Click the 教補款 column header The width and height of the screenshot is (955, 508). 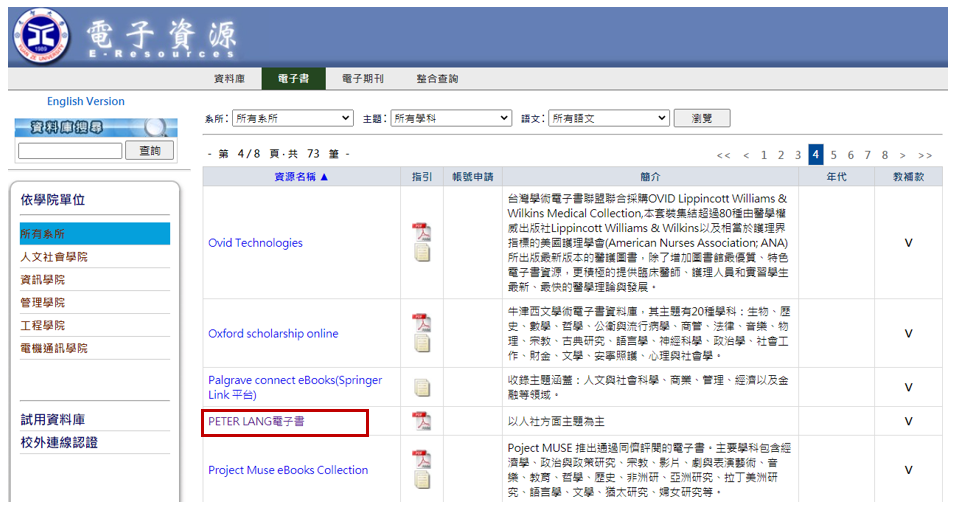tap(908, 177)
